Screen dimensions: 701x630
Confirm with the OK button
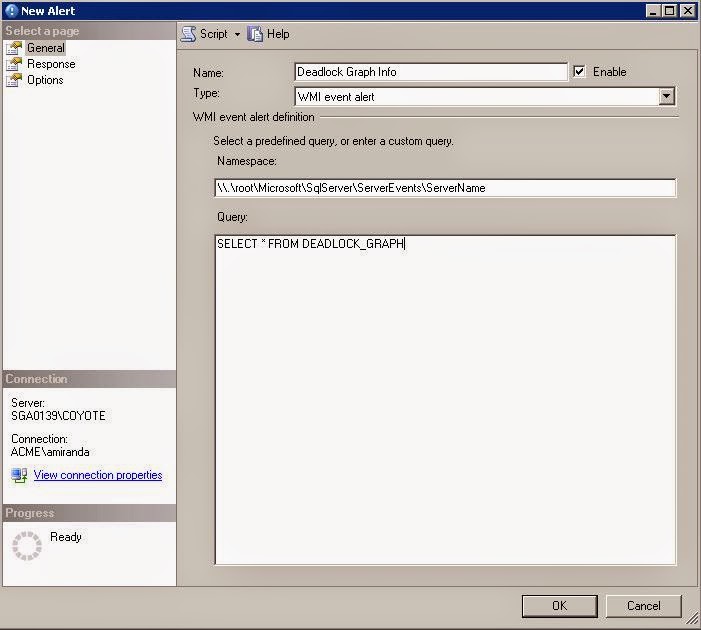coord(560,606)
